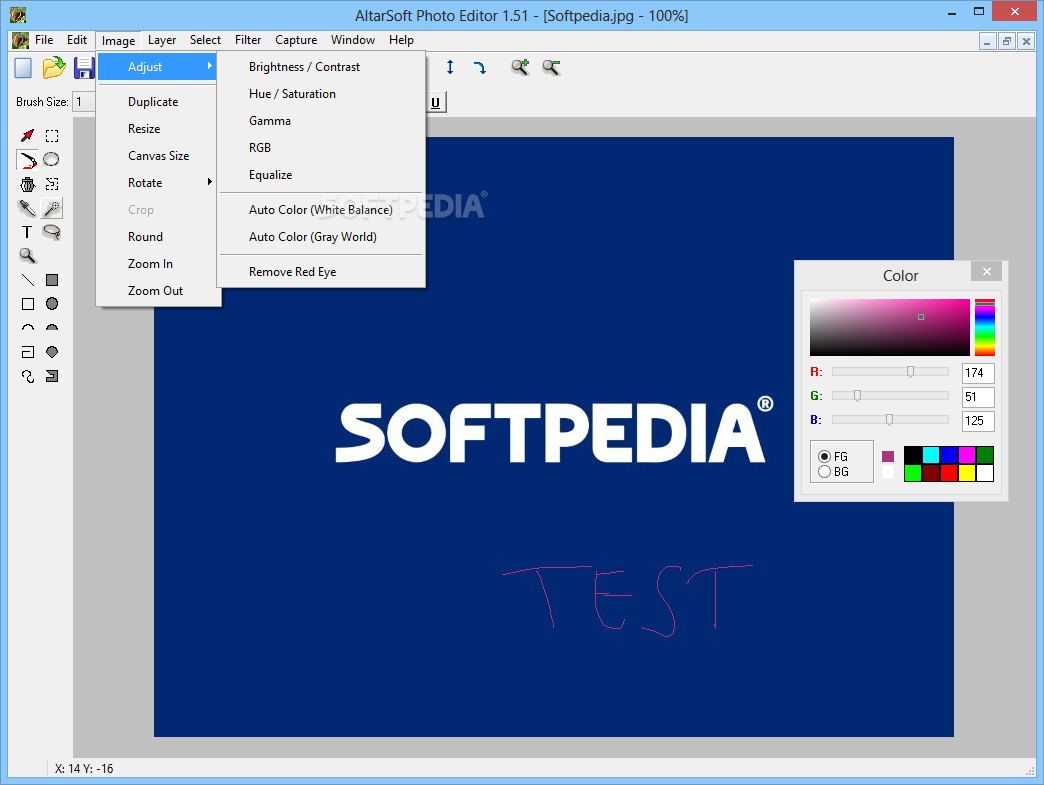The image size is (1044, 785).
Task: Click the zoom out toolbar icon
Action: (551, 67)
